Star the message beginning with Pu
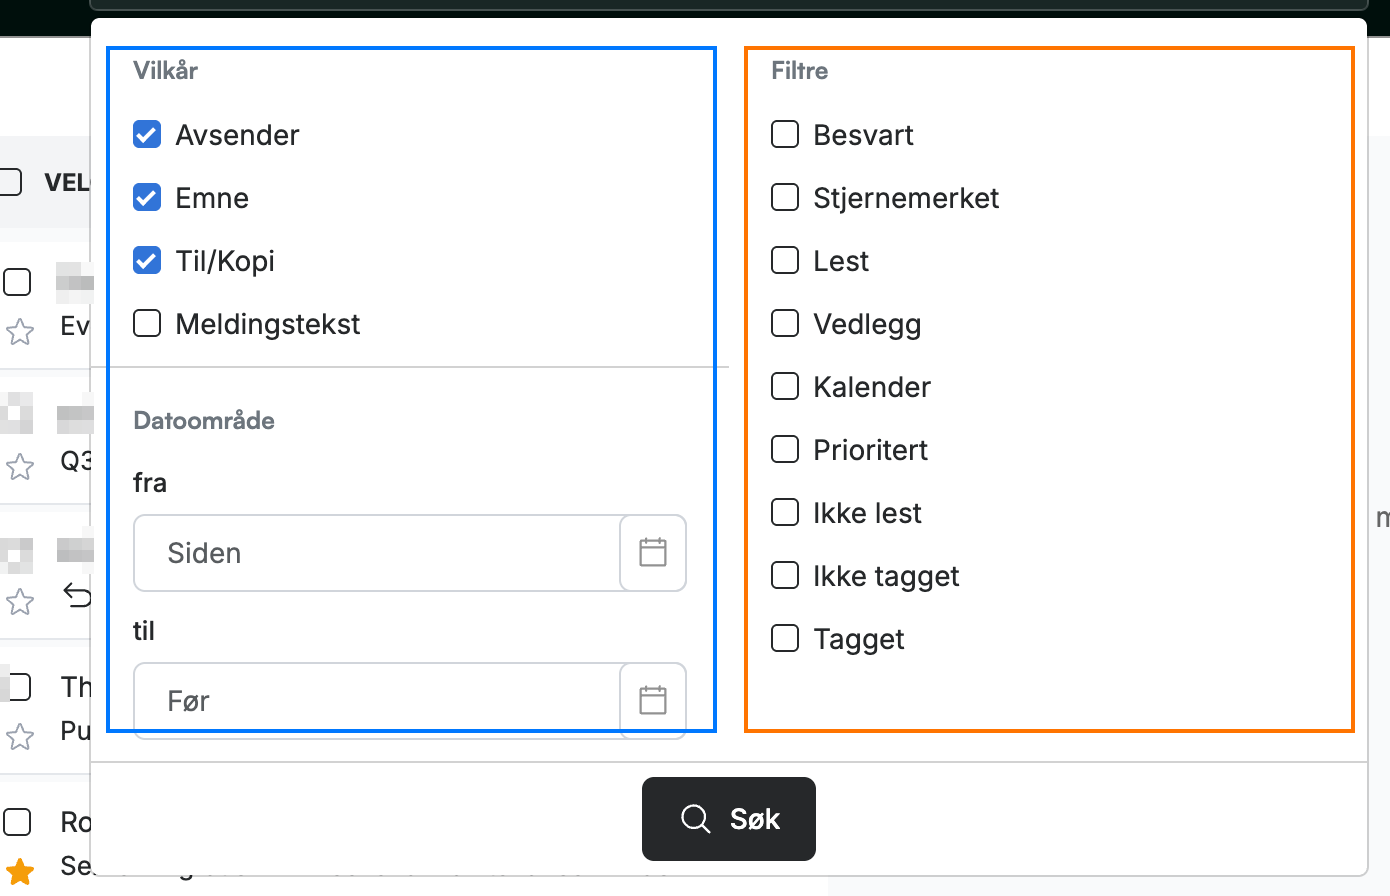 [x=20, y=737]
